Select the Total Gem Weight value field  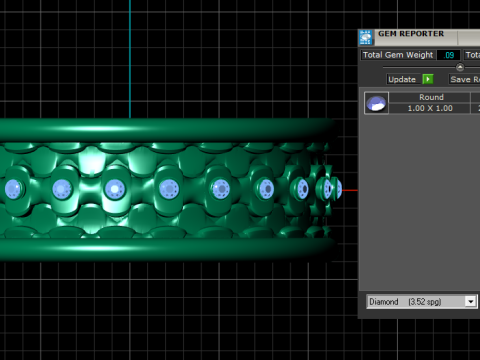[x=449, y=55]
